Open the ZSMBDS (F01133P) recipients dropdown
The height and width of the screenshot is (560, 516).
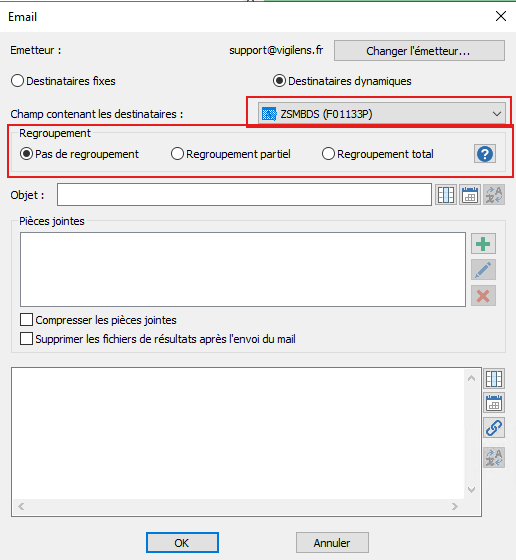pos(382,114)
